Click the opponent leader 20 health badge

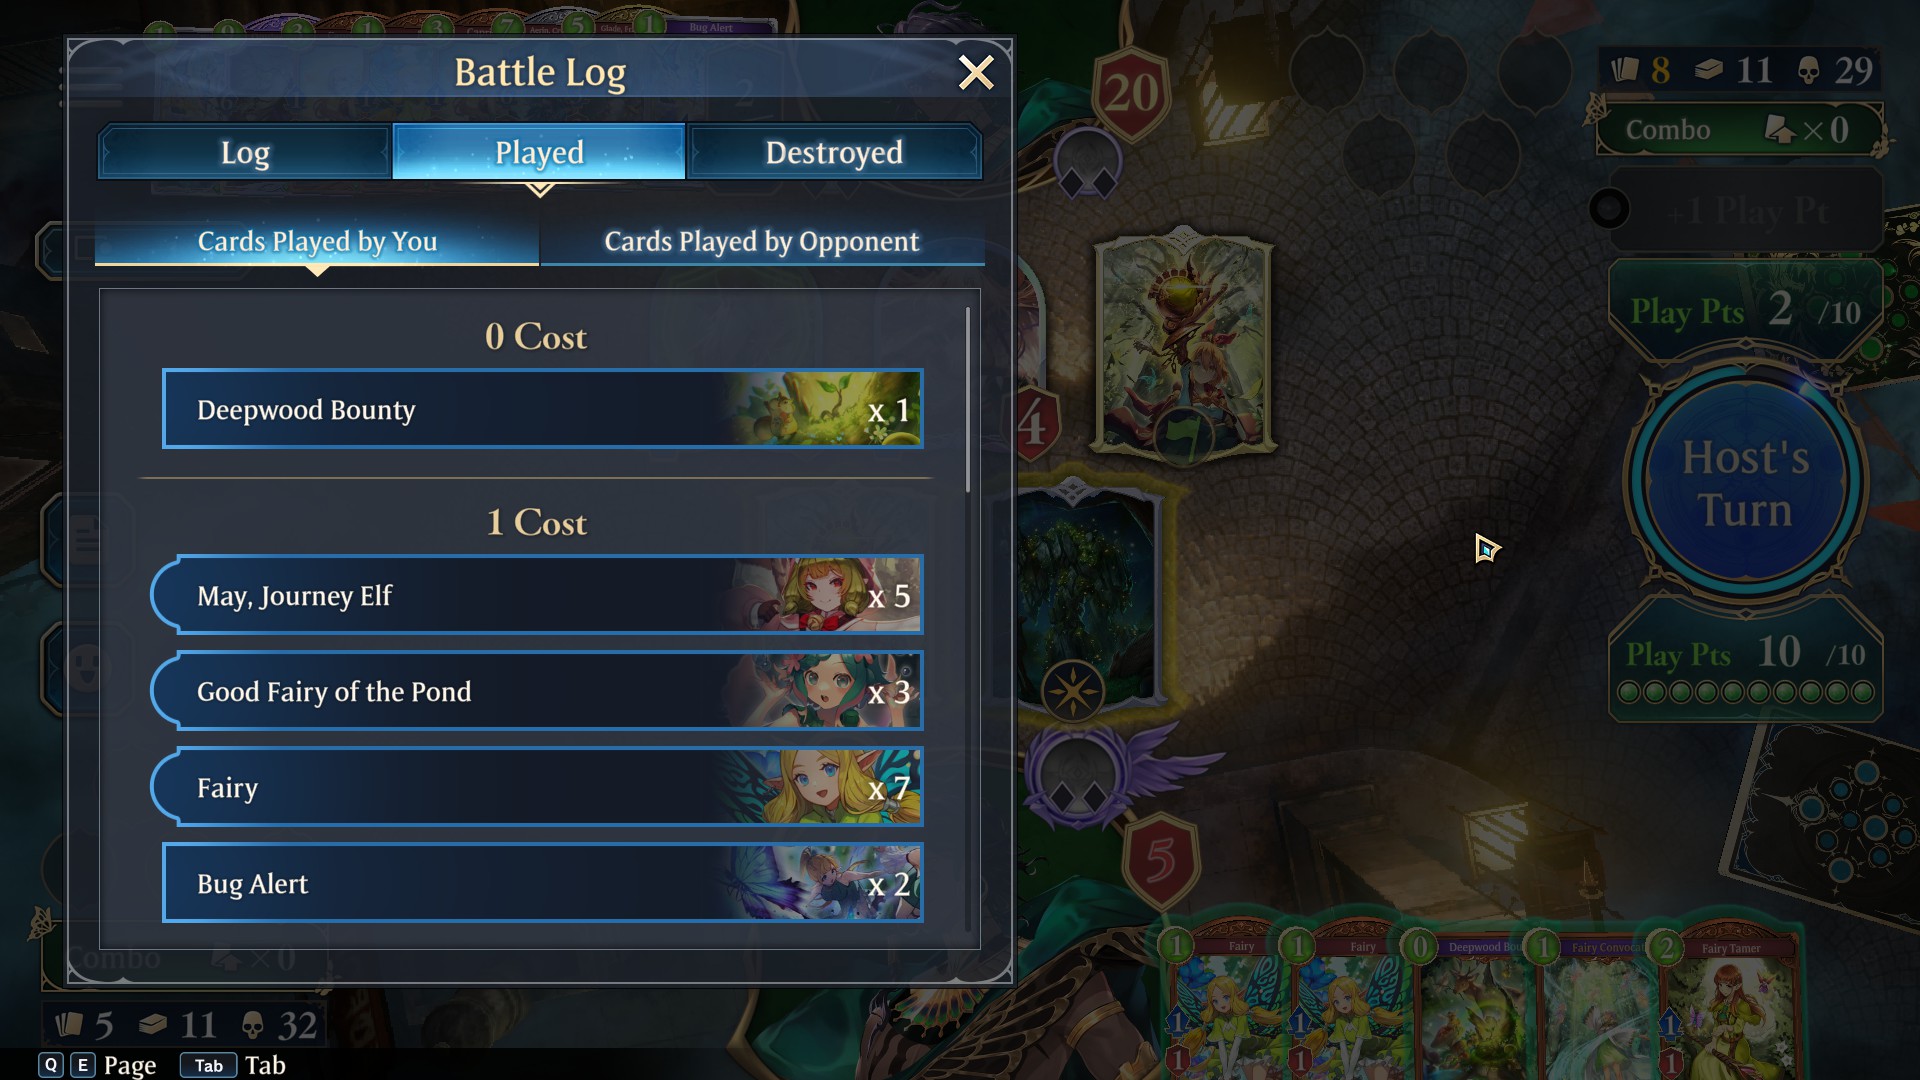click(x=1131, y=93)
